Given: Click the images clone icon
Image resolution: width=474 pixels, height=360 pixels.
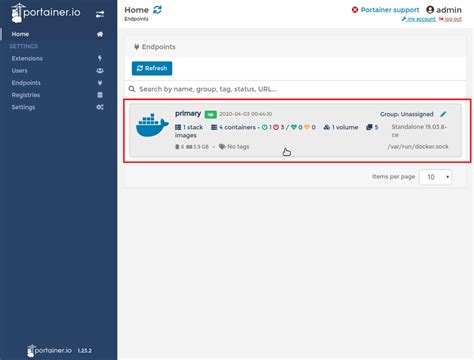Looking at the screenshot, I should 369,127.
